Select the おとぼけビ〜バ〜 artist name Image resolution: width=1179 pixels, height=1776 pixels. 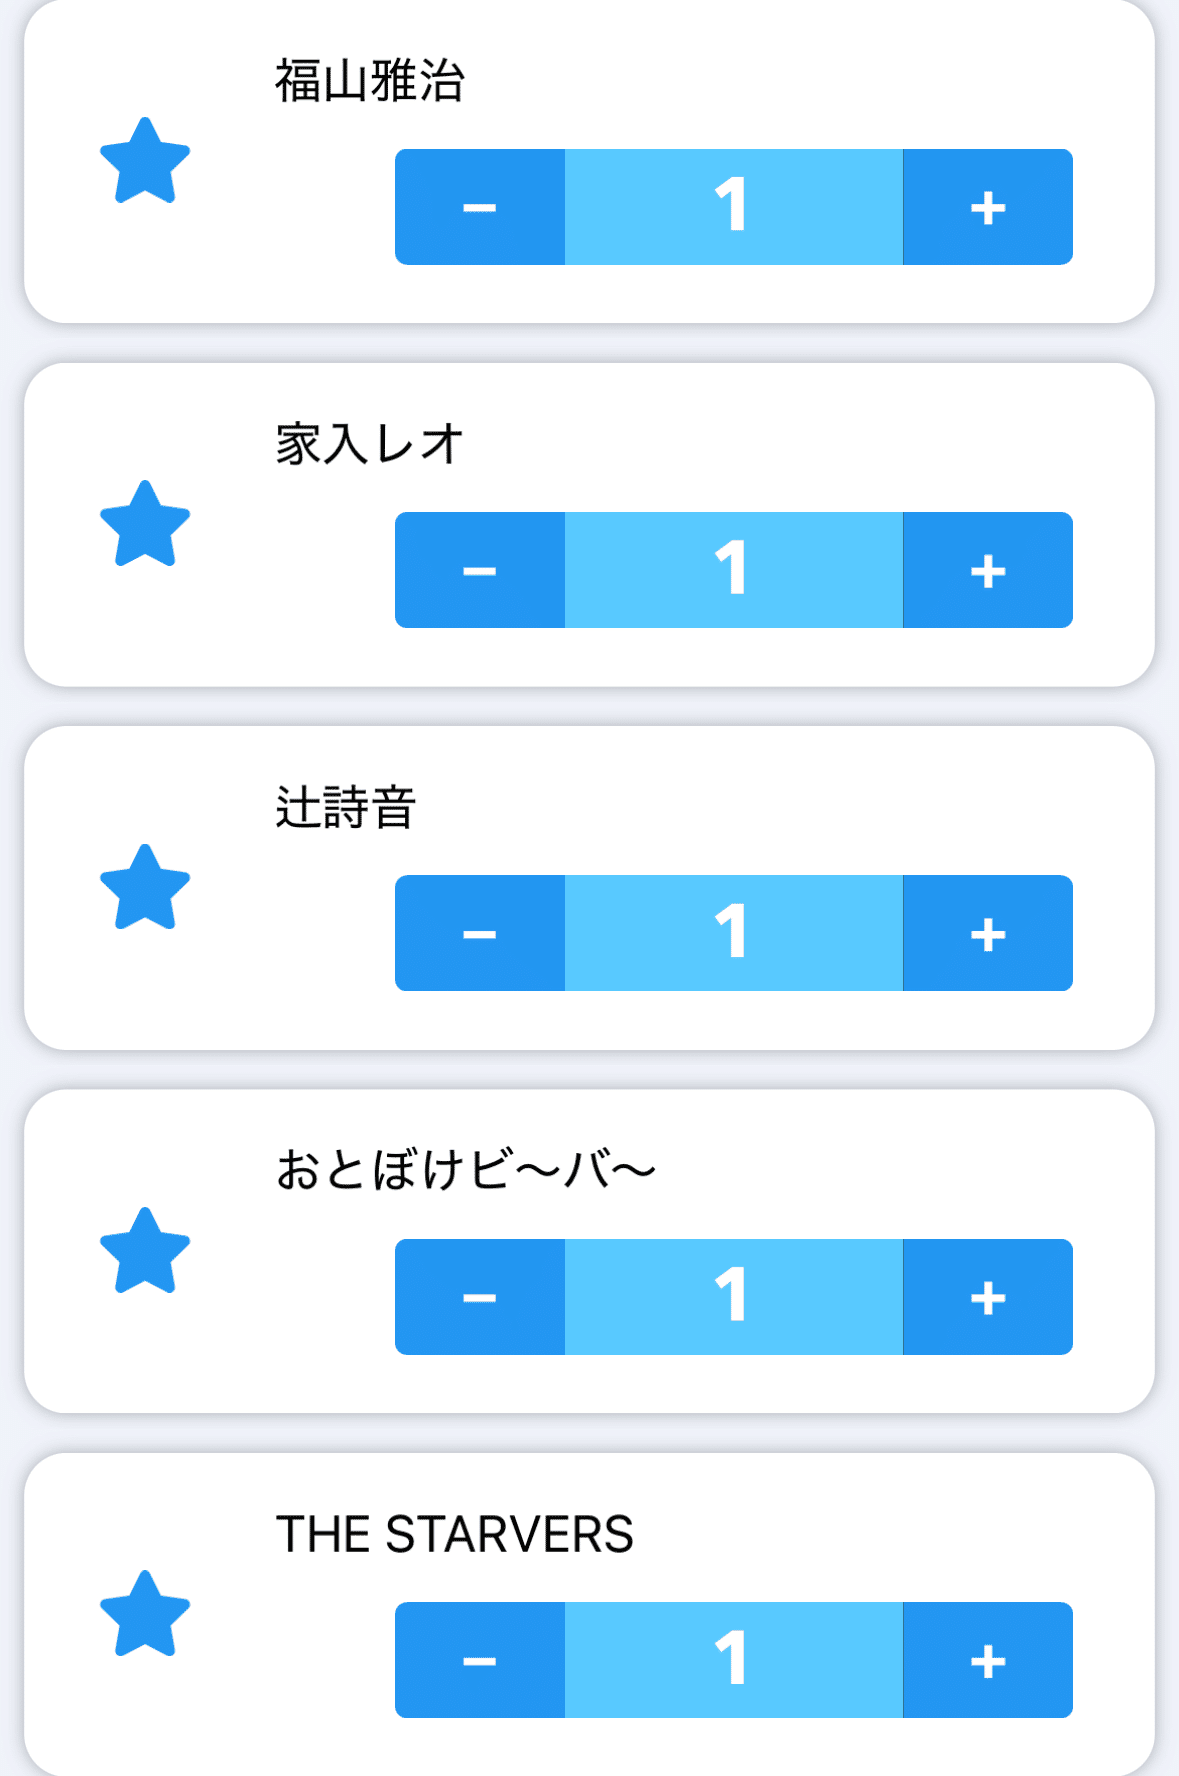coord(465,1170)
